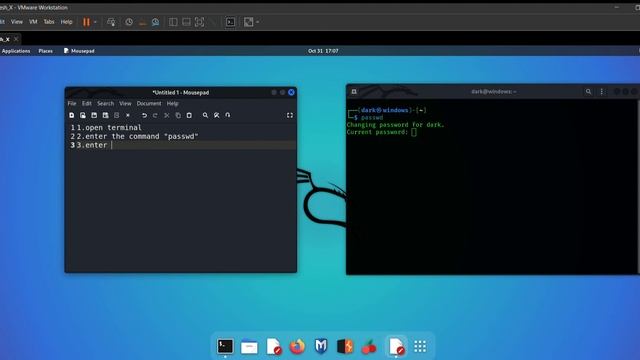Click the Open file icon in Mousepad toolbar

[x=83, y=116]
